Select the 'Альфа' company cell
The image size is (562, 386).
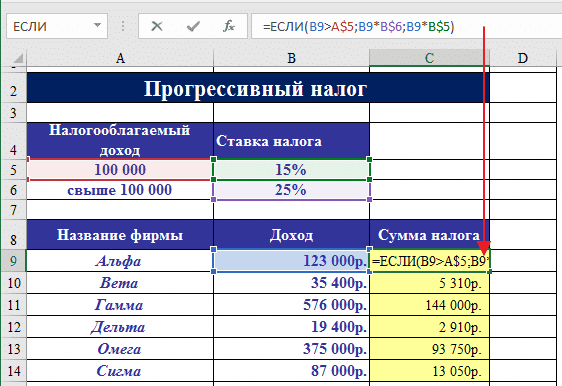coord(120,261)
